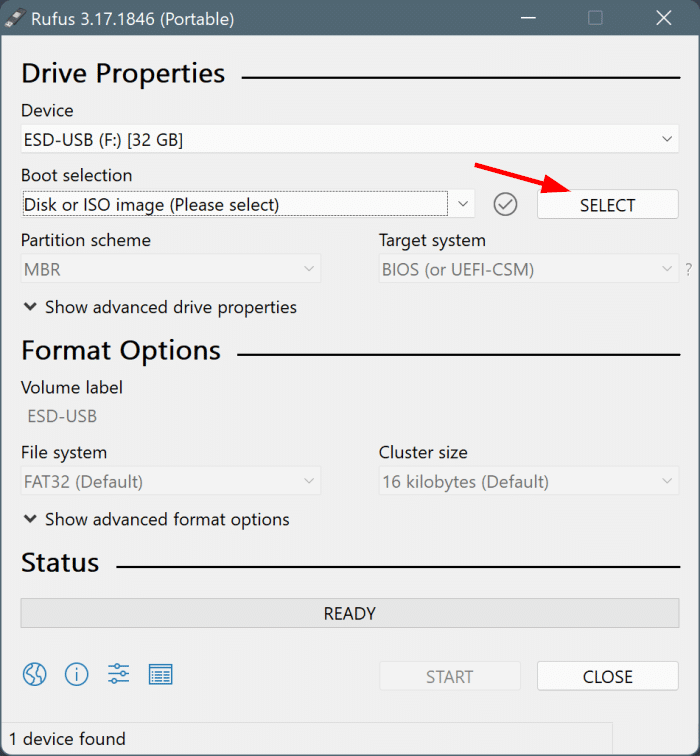Expand Show advanced drive properties
Viewport: 700px width, 756px height.
pyautogui.click(x=160, y=308)
